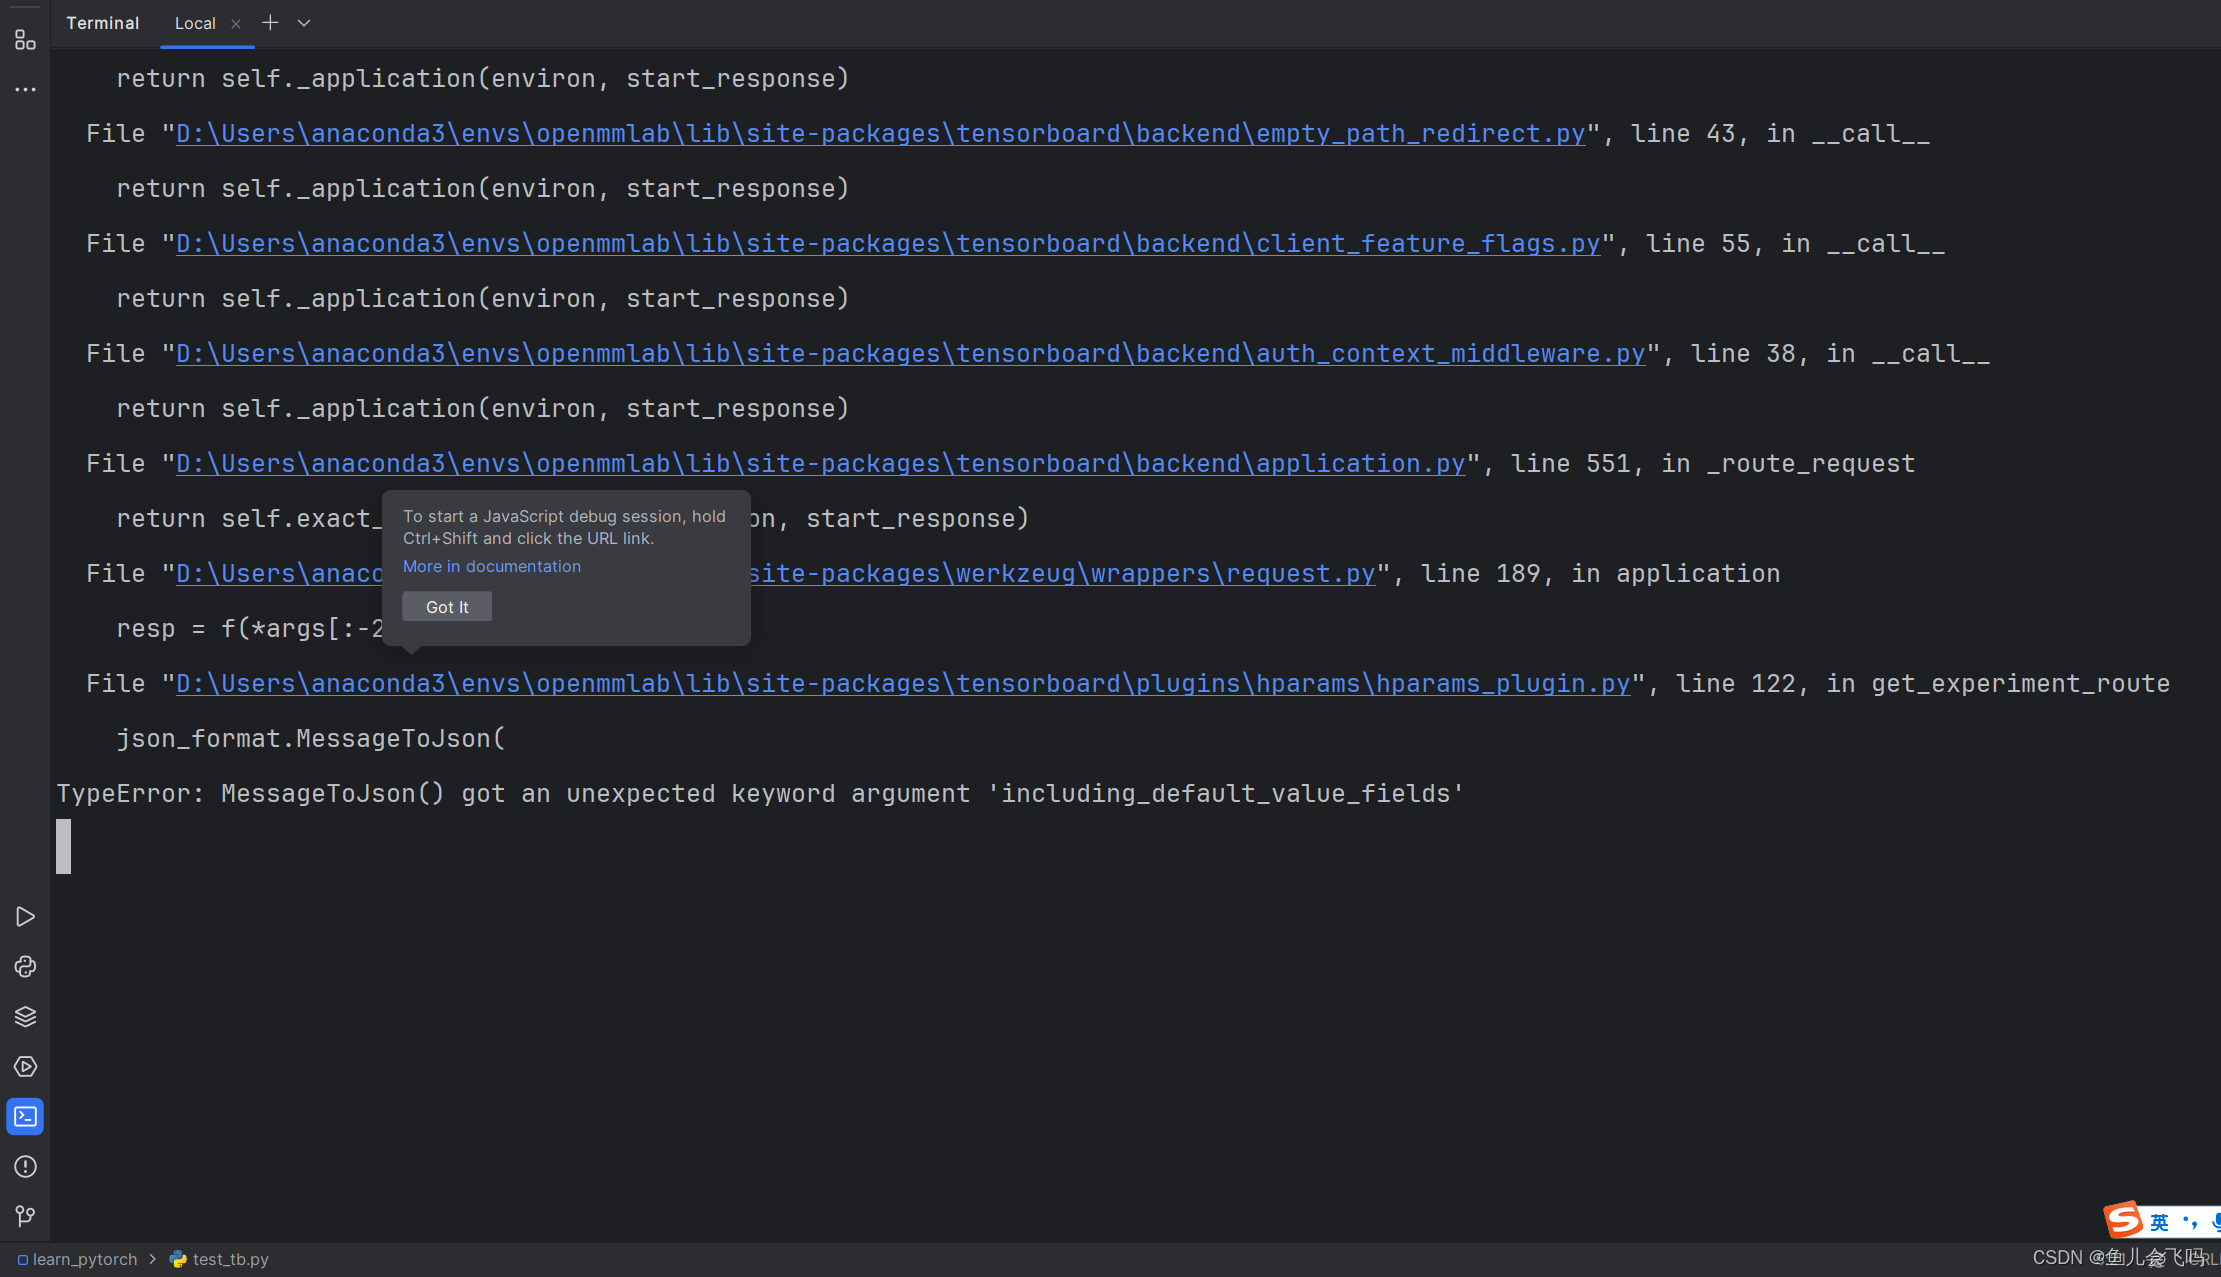2221x1277 pixels.
Task: Toggle the Terminal tool window icon
Action: (x=25, y=1117)
